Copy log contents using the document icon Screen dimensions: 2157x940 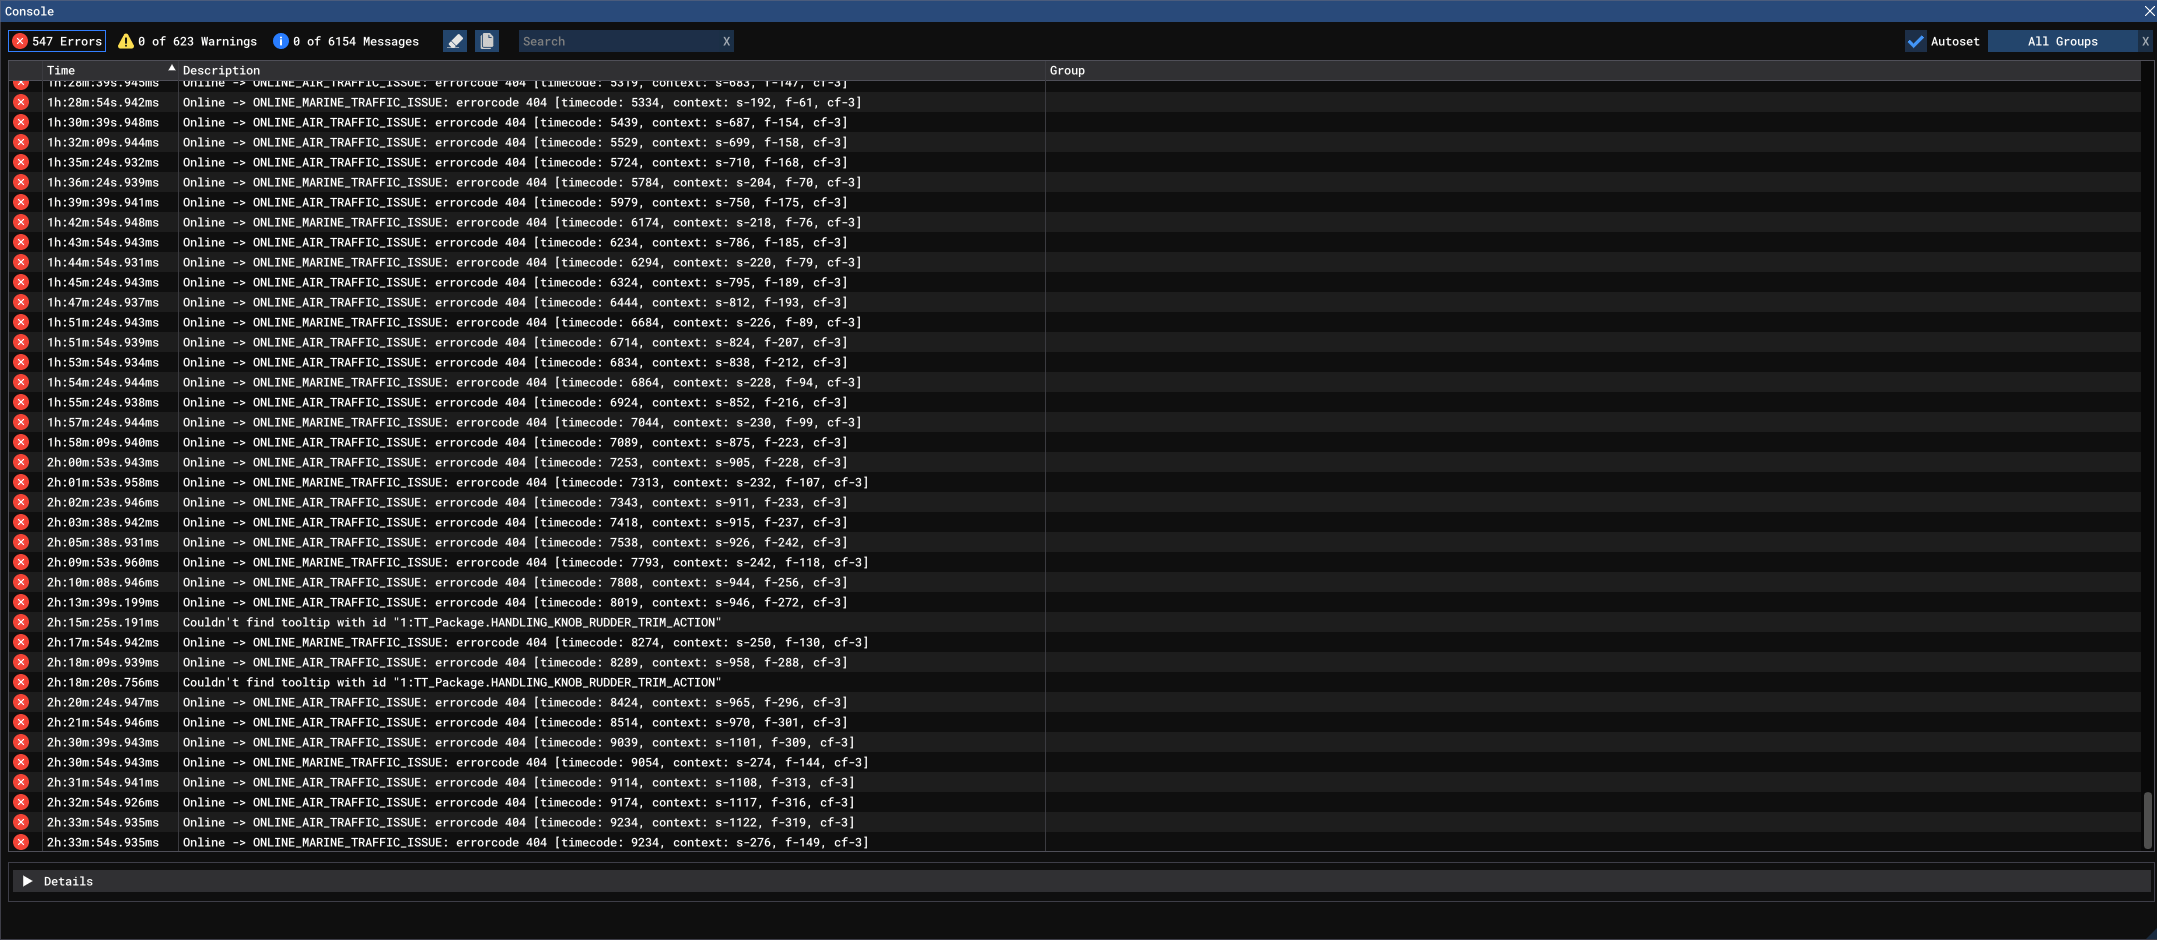click(x=487, y=41)
